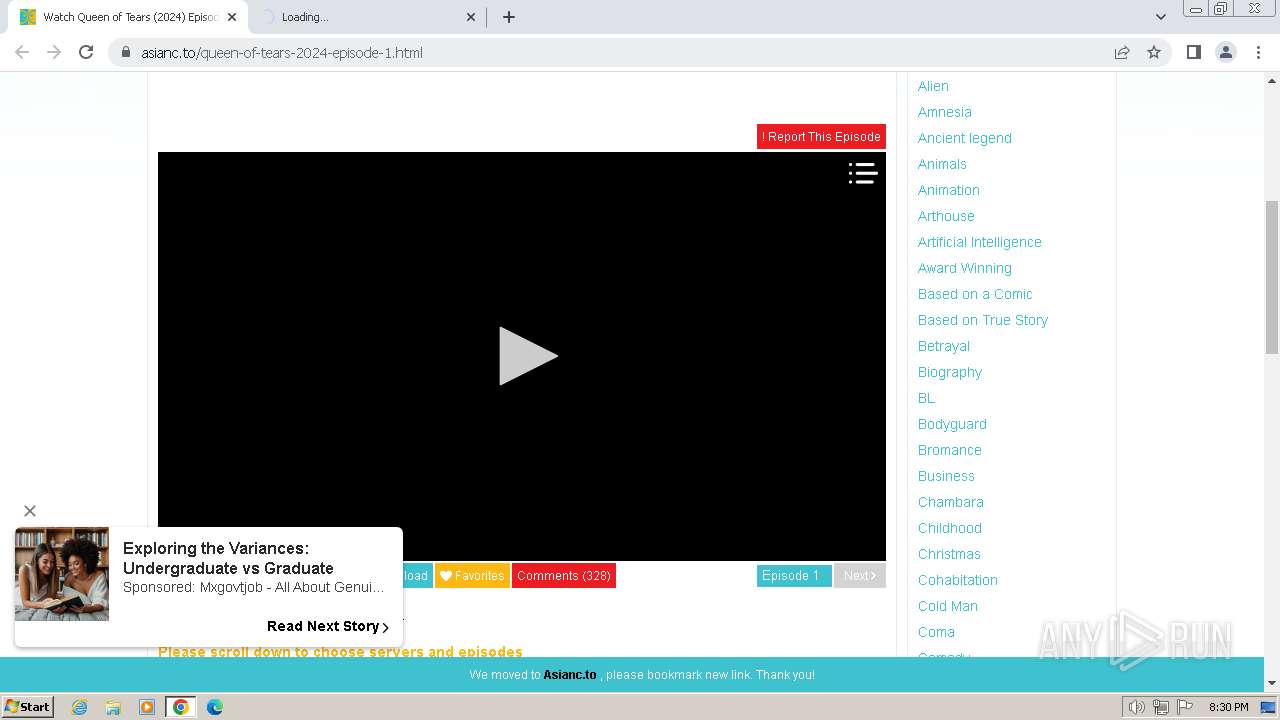Open the Chrome profile menu
Image resolution: width=1280 pixels, height=720 pixels.
coord(1226,52)
